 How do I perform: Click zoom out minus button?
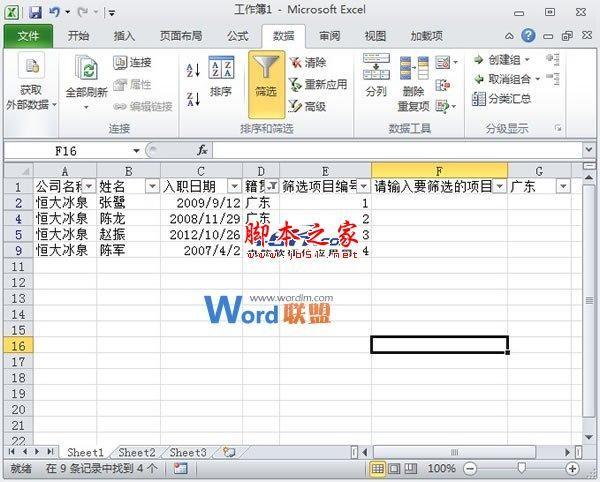pyautogui.click(x=470, y=468)
